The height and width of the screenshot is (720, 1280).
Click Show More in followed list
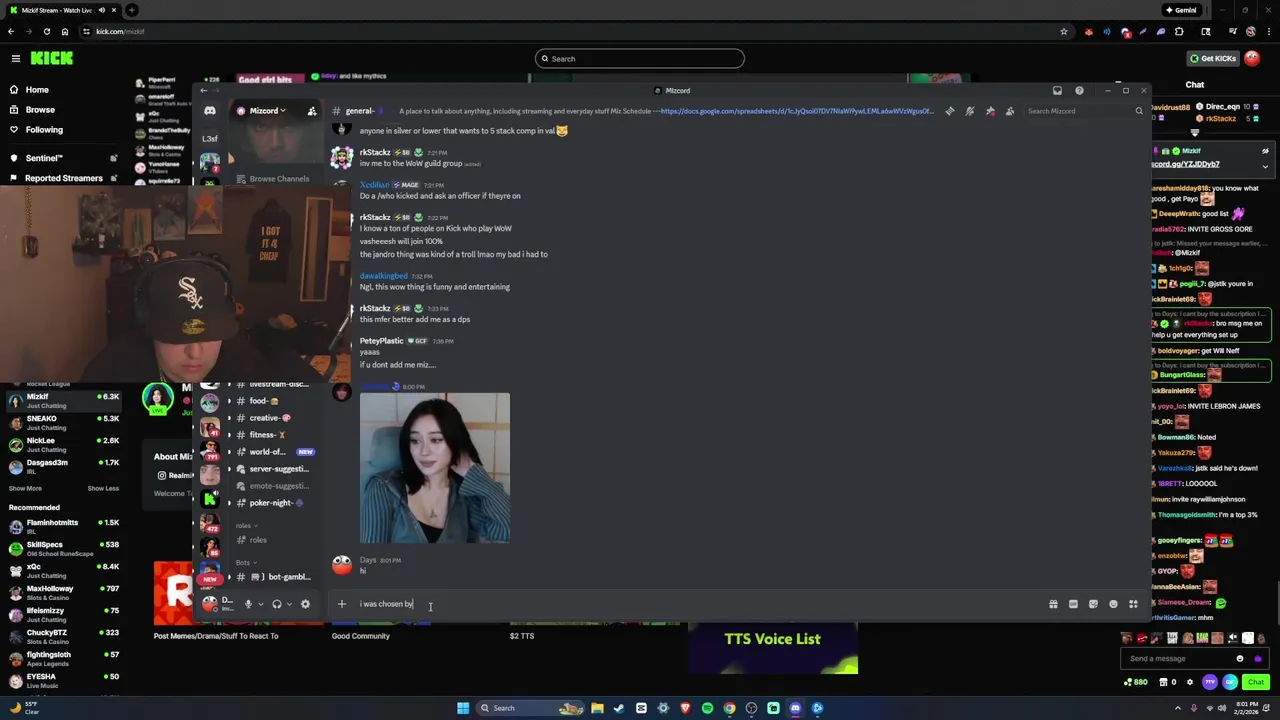point(25,488)
